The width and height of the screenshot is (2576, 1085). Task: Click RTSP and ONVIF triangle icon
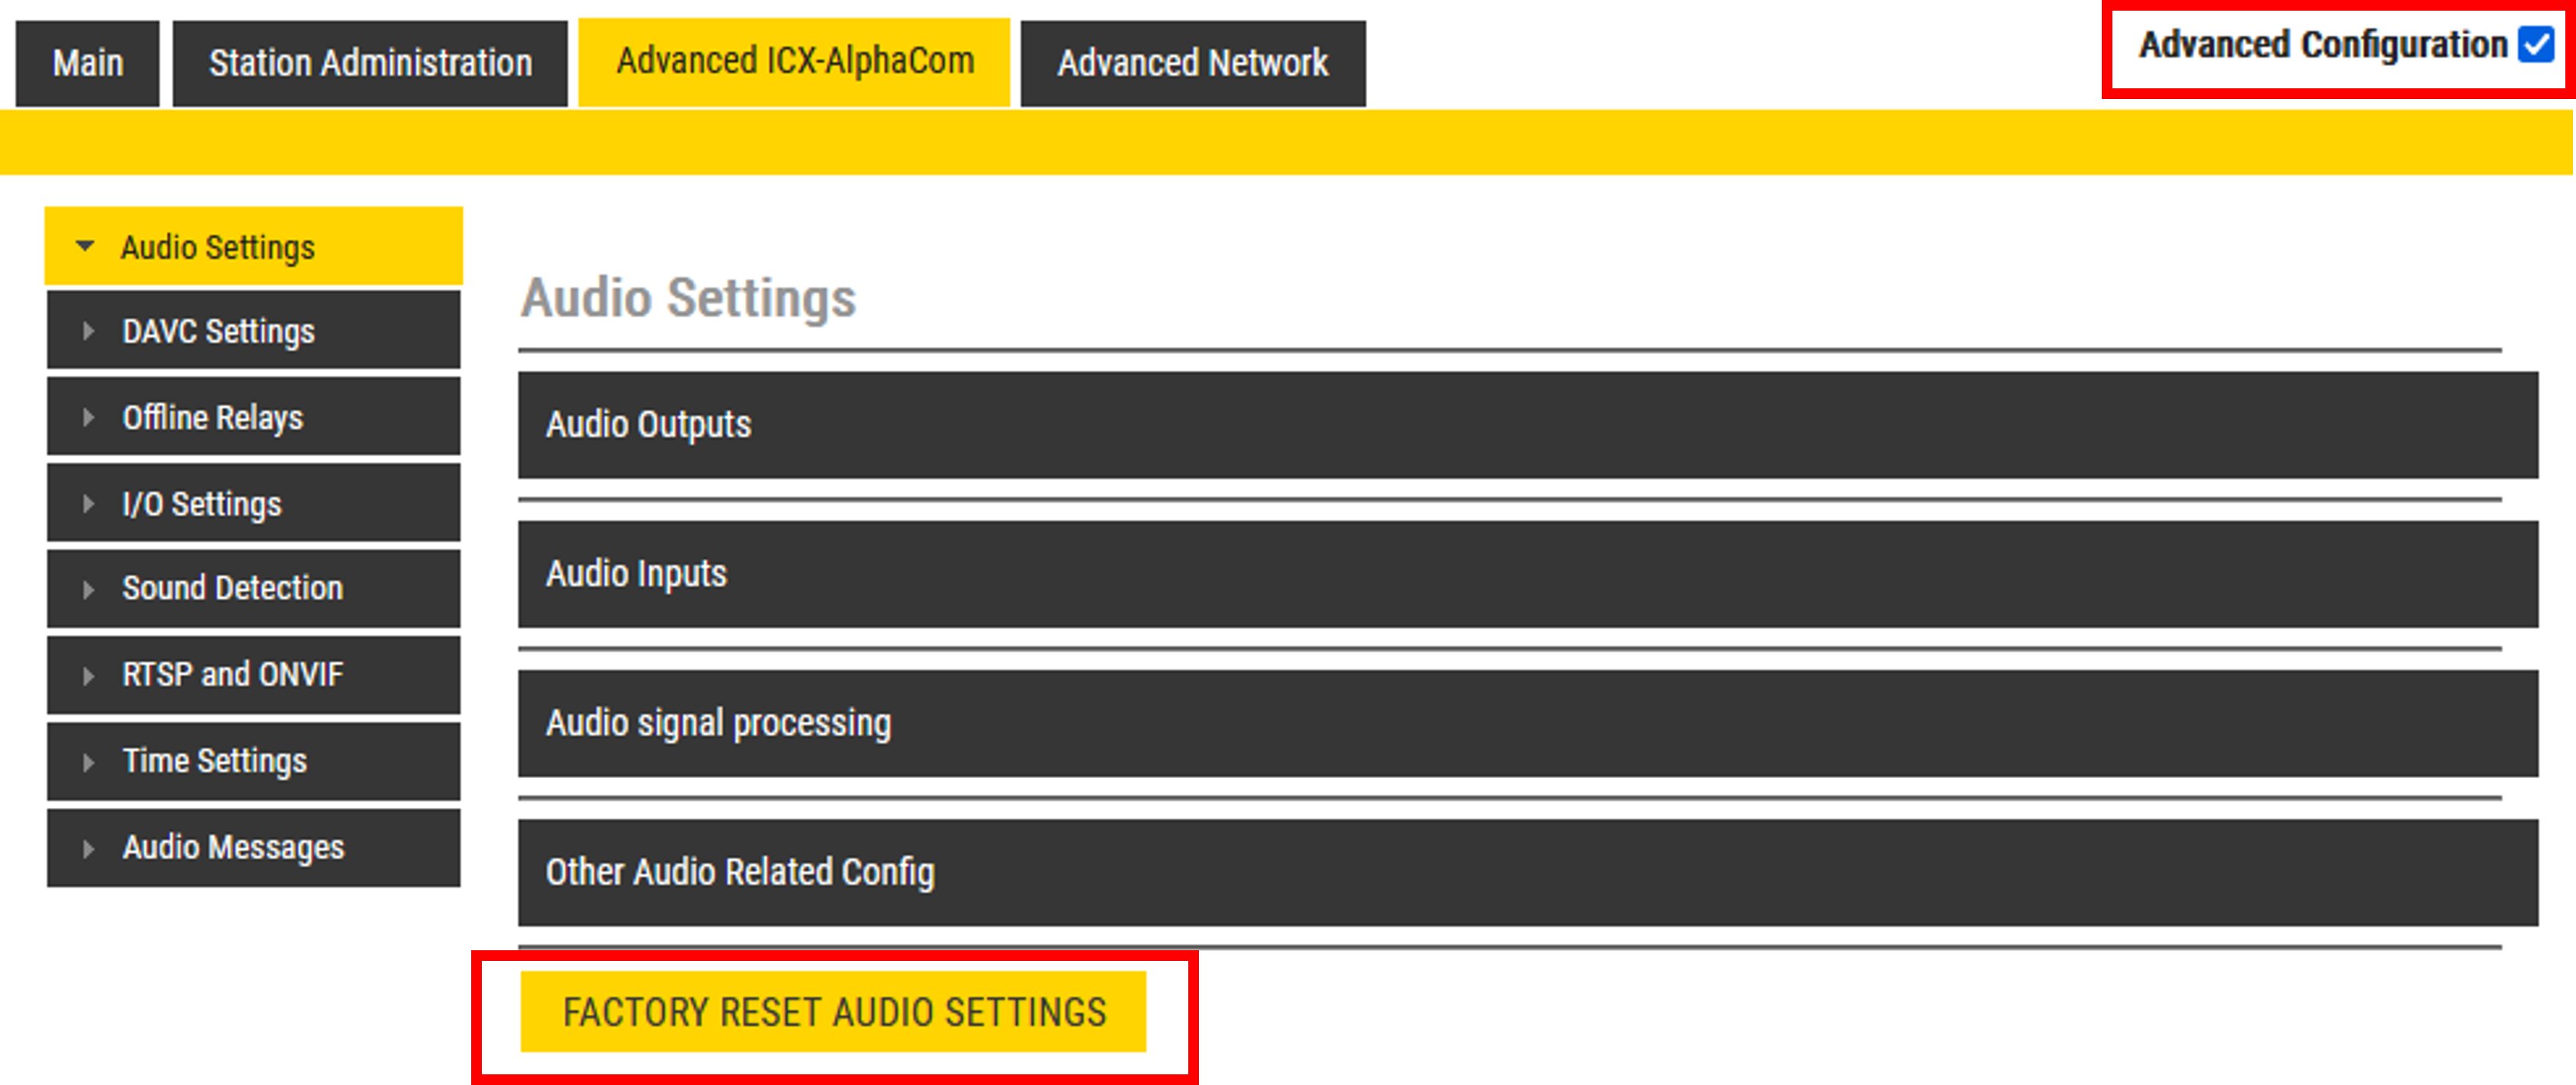88,675
